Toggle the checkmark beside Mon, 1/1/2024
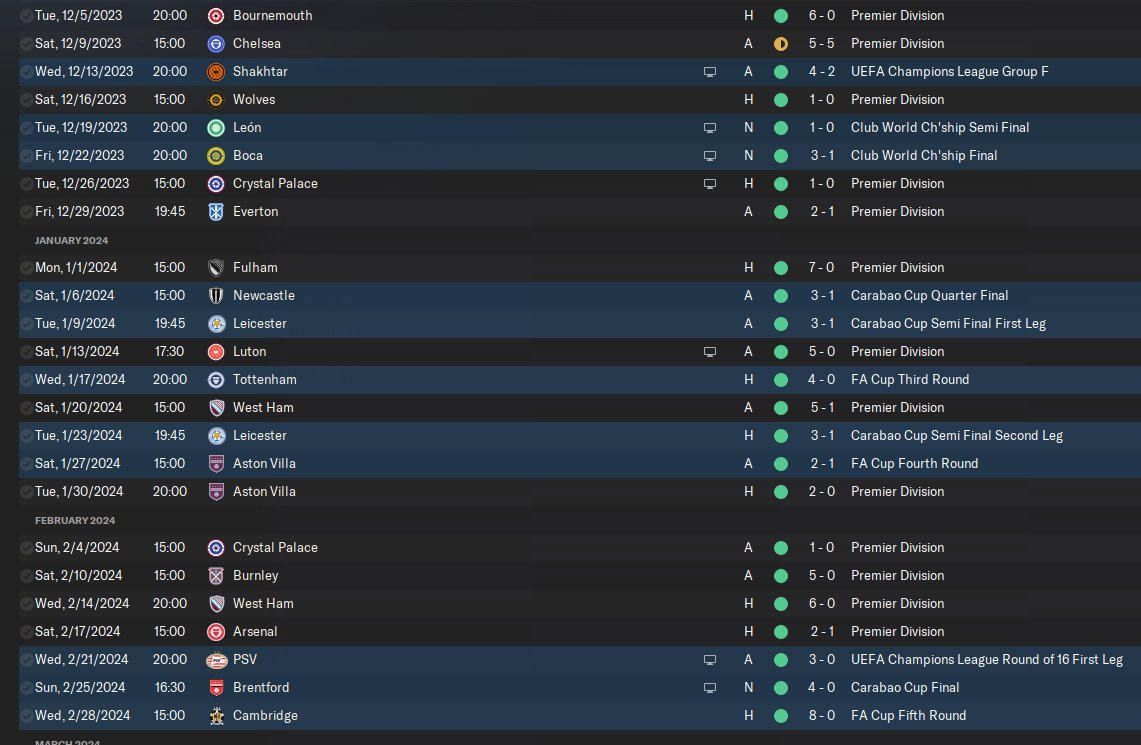 click(x=26, y=268)
